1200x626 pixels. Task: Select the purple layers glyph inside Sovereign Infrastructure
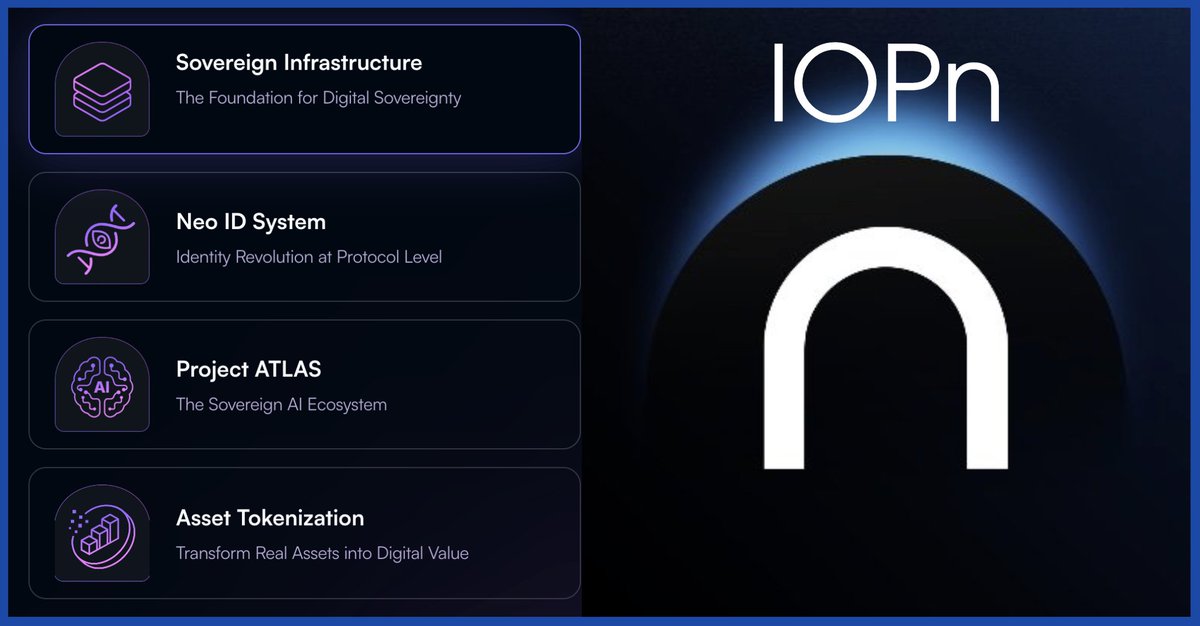pos(101,86)
